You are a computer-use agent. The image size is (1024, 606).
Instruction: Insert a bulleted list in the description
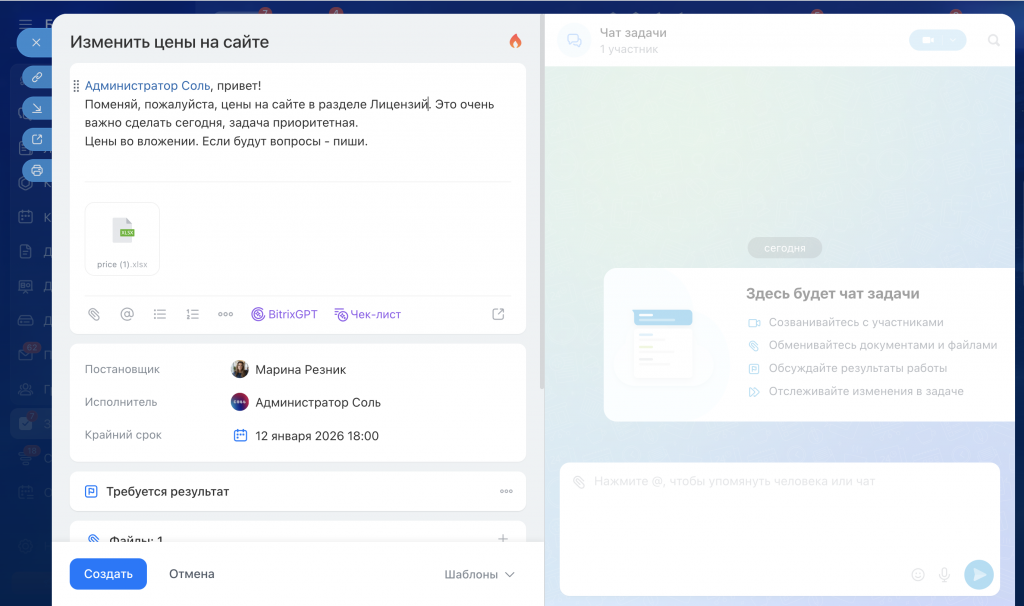point(160,314)
